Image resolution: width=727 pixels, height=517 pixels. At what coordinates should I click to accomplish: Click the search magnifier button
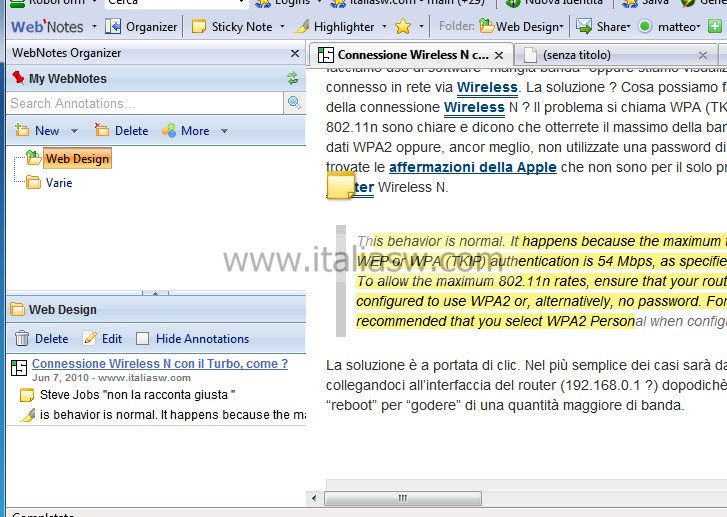[x=294, y=103]
